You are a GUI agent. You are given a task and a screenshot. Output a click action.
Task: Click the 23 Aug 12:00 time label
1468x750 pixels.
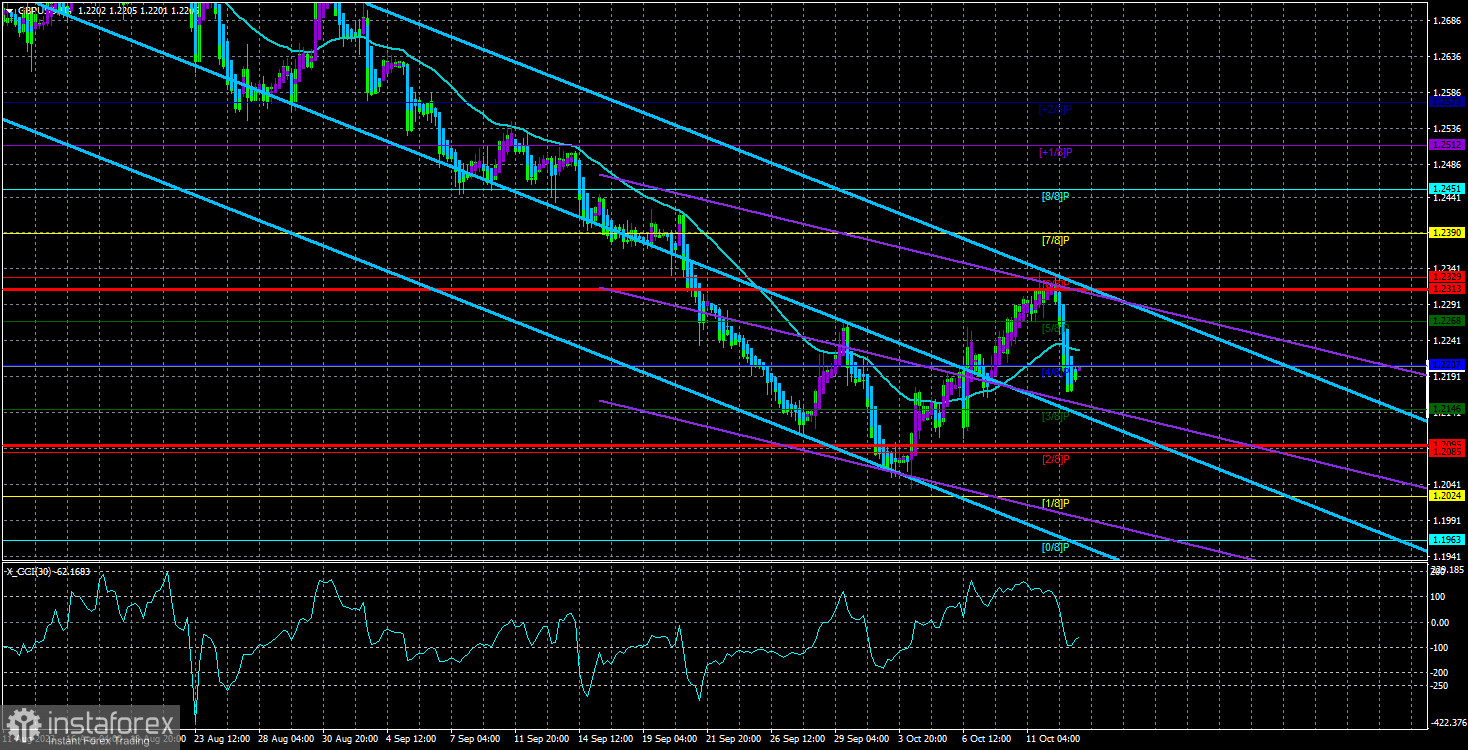(x=222, y=739)
